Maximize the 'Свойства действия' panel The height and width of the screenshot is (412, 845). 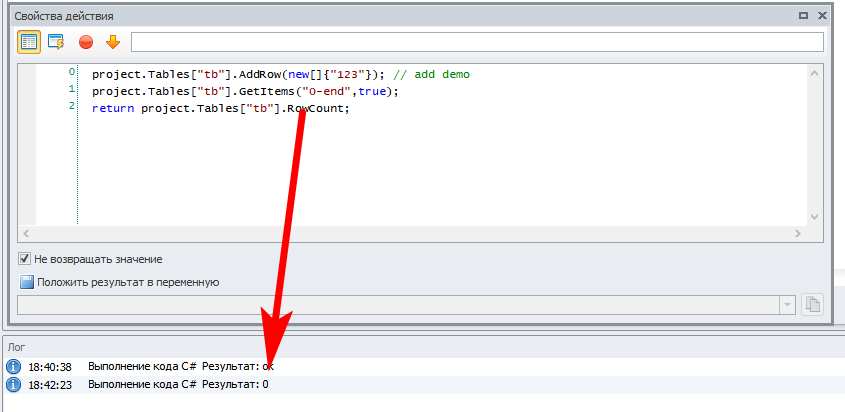(803, 16)
